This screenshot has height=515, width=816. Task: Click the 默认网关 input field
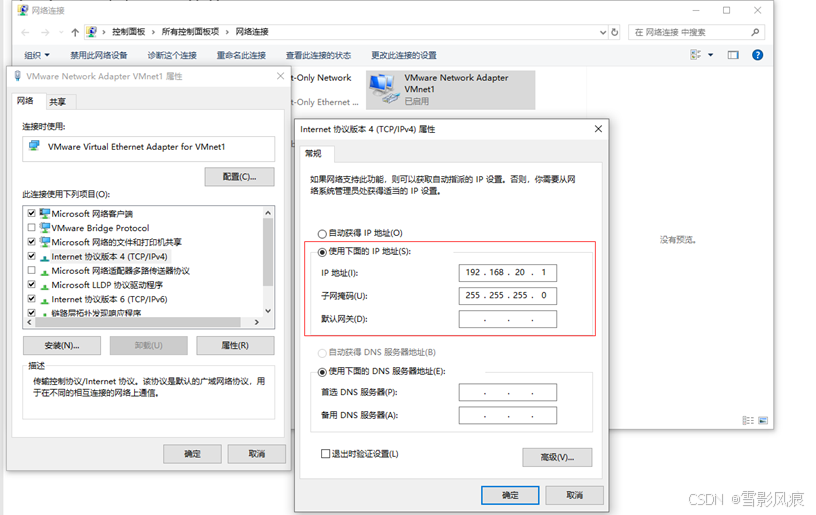(x=507, y=319)
